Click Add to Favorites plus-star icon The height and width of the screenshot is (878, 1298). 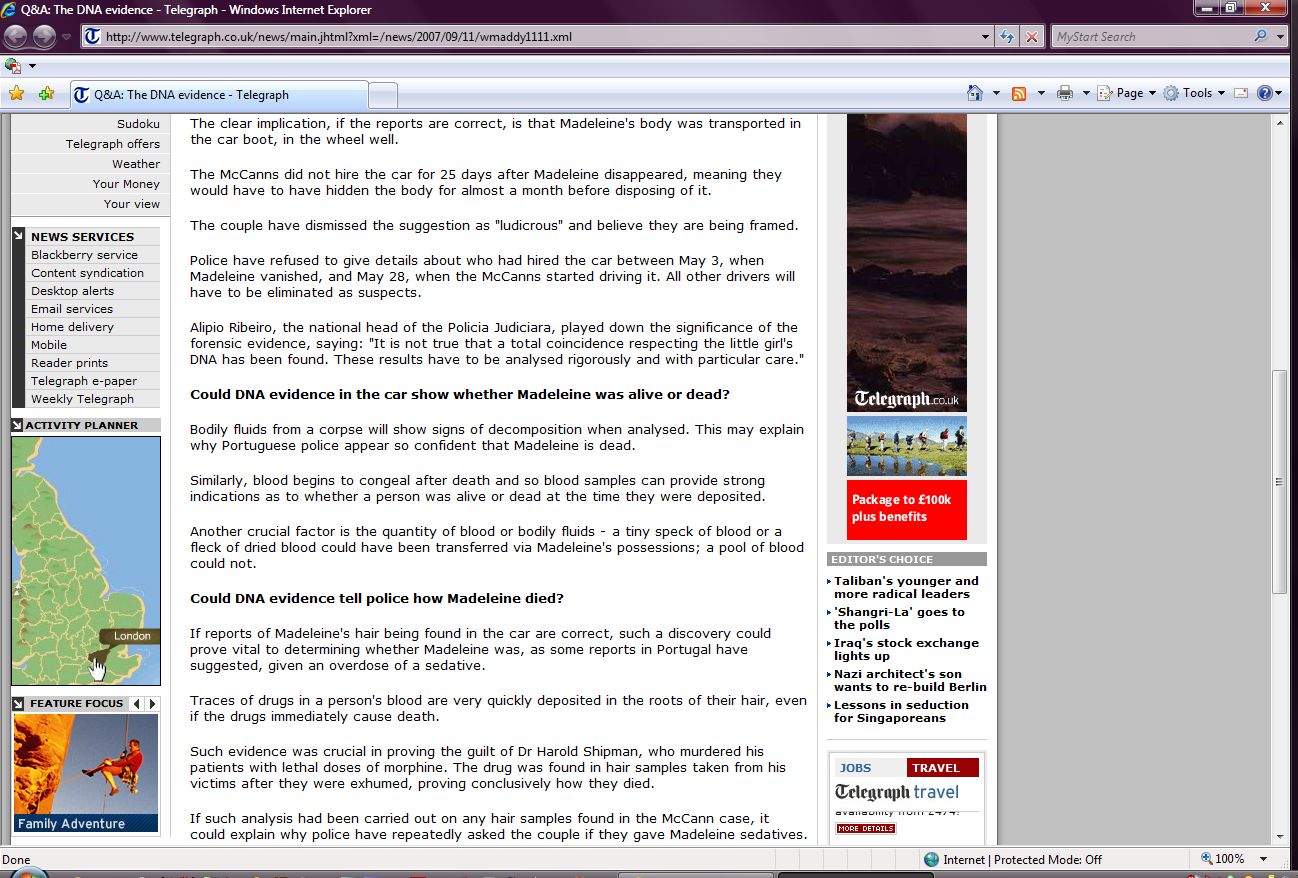tap(46, 94)
